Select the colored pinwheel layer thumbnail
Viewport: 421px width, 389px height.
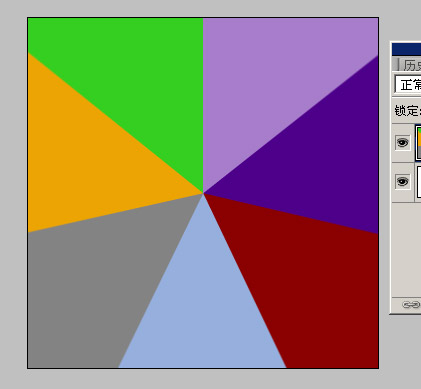(x=418, y=142)
